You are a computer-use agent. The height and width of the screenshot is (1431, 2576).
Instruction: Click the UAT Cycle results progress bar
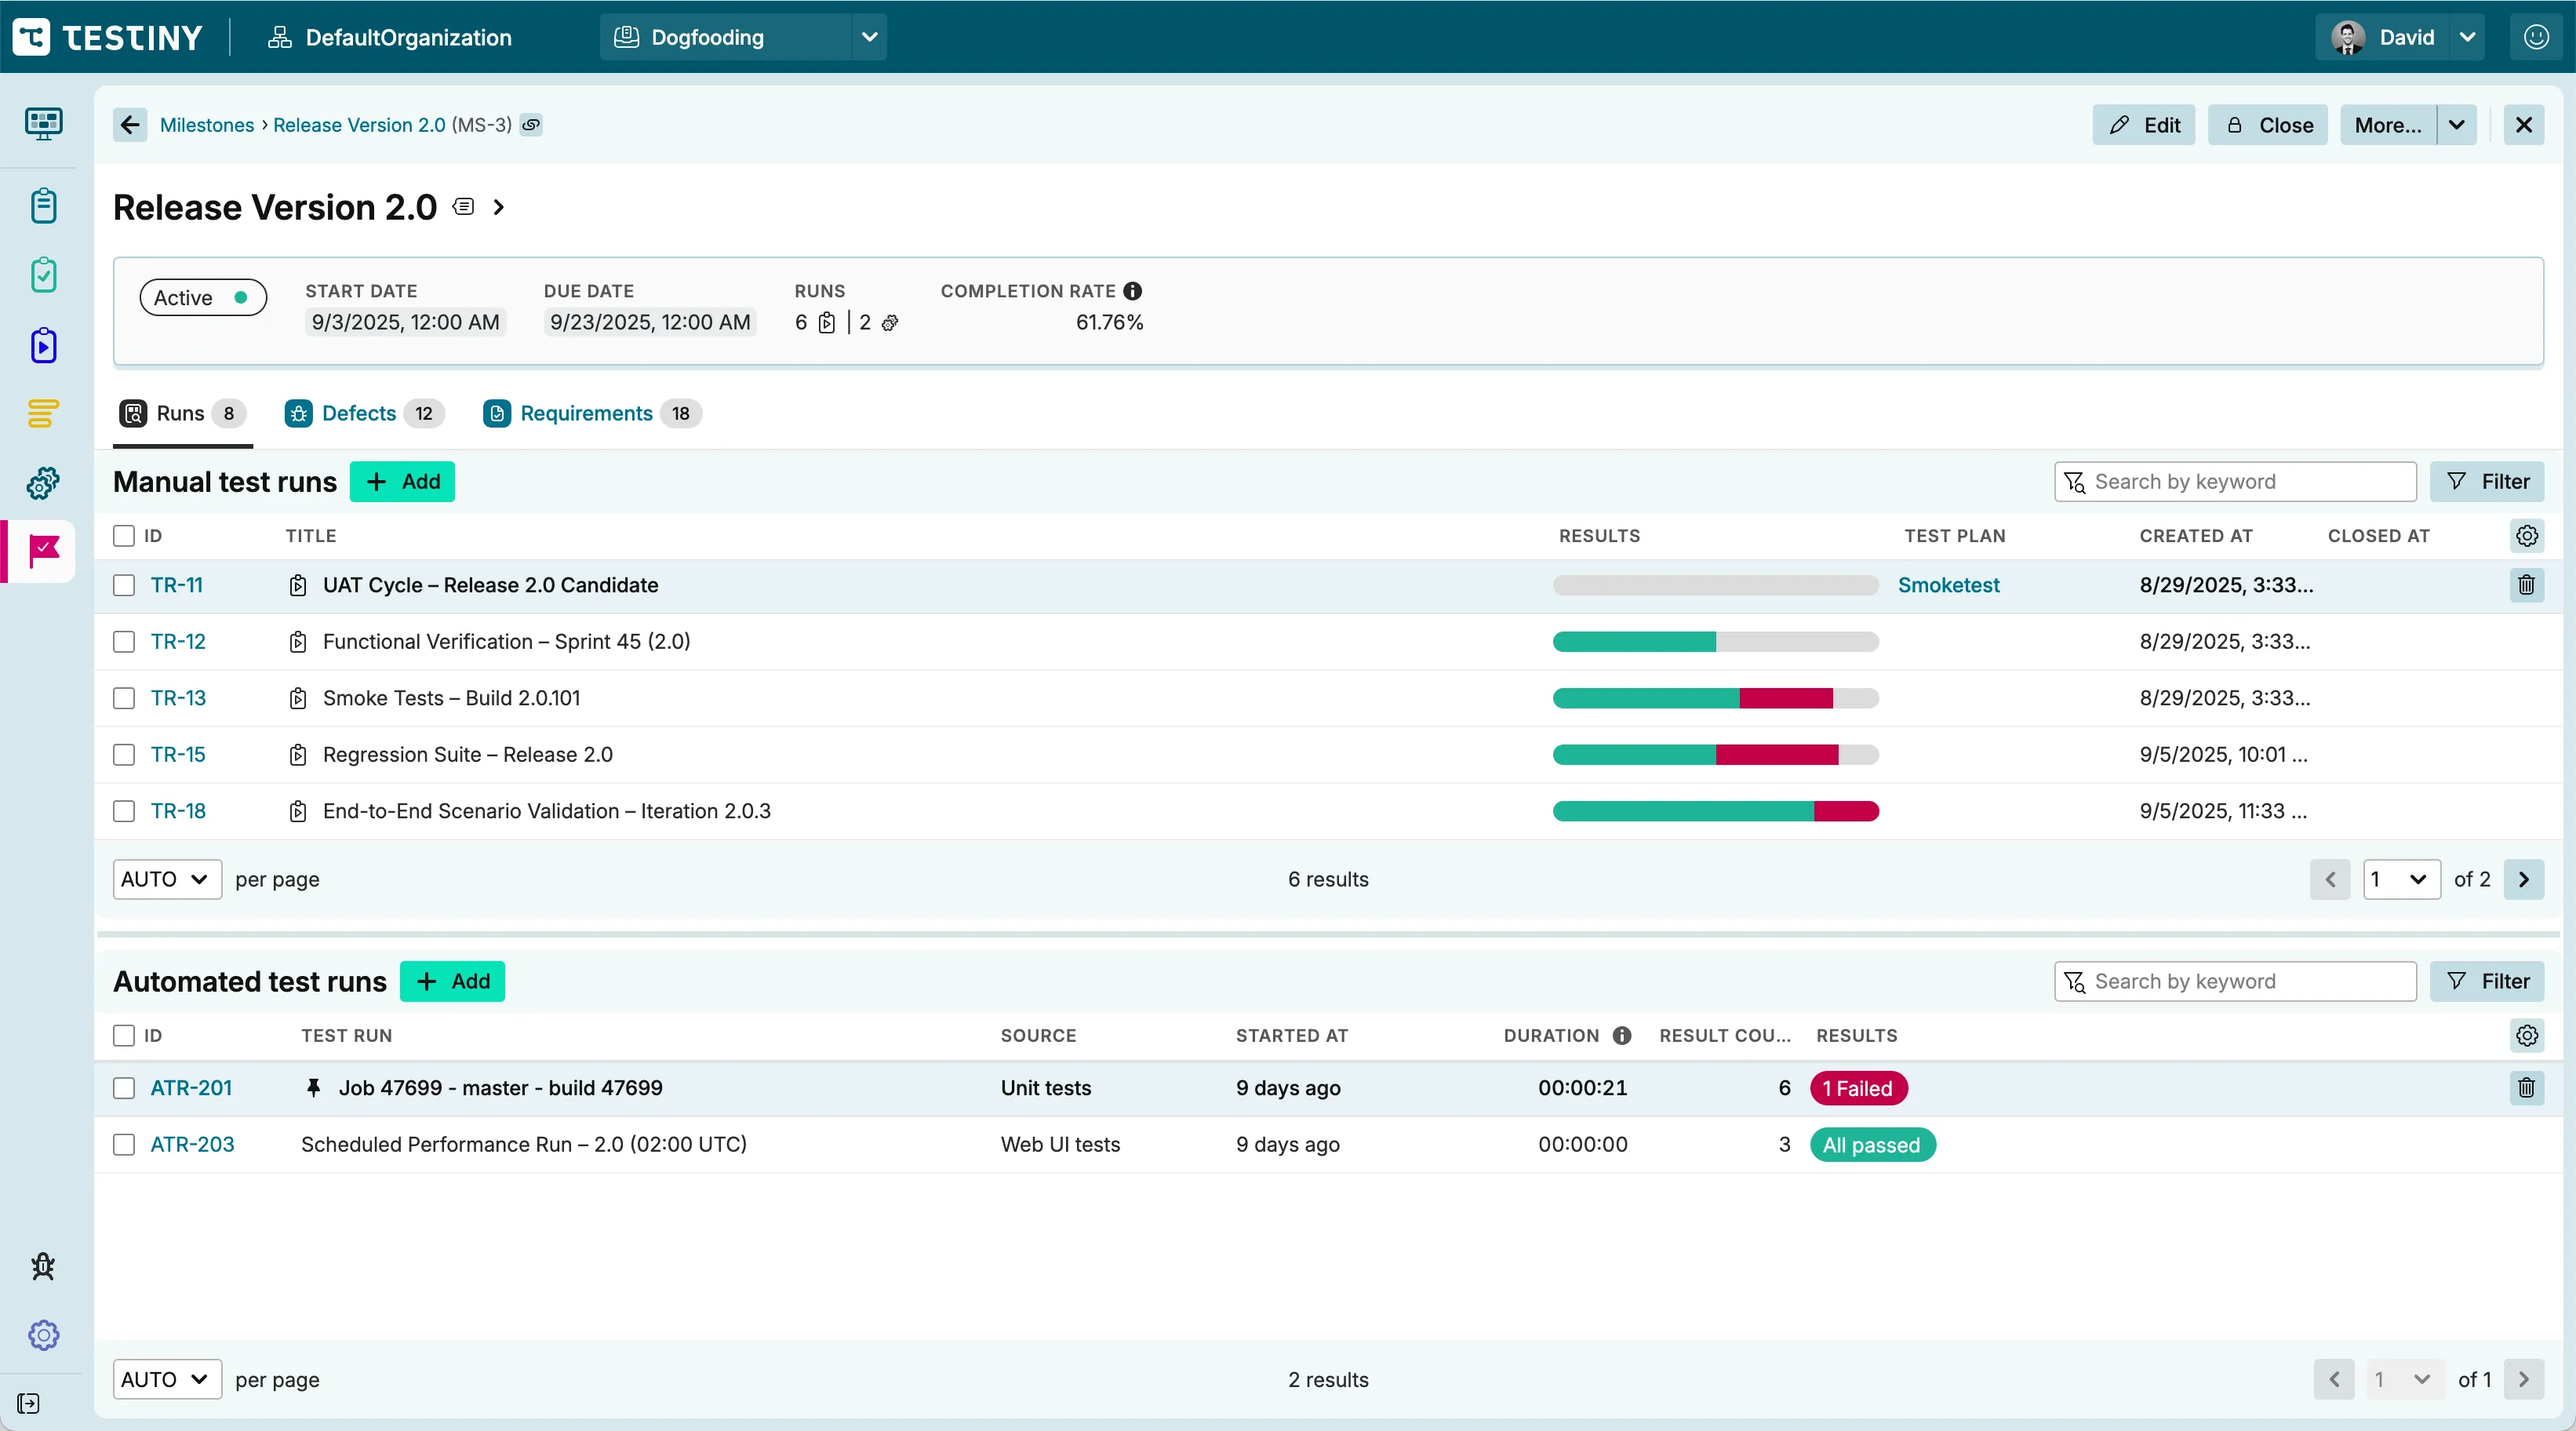tap(1714, 586)
